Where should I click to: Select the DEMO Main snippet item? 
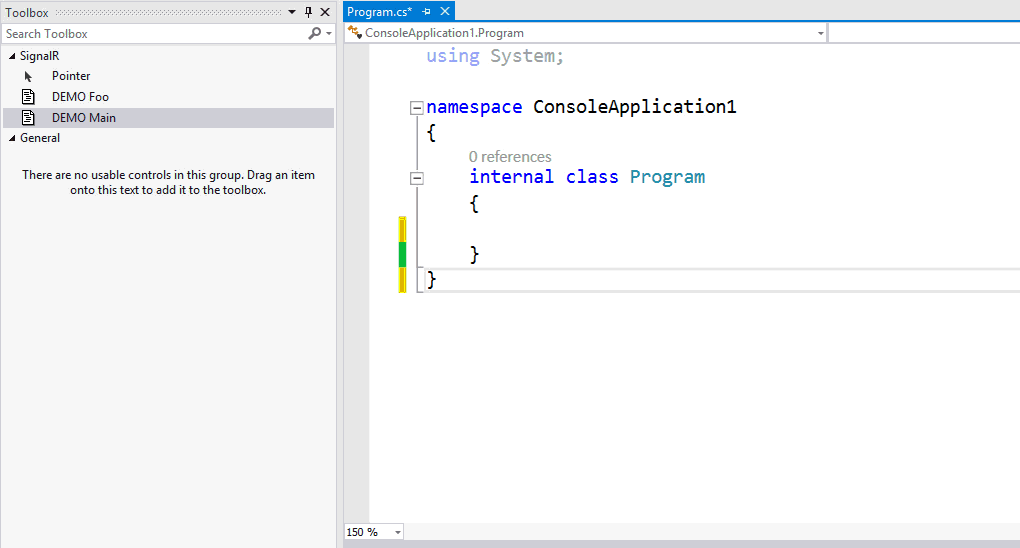83,118
